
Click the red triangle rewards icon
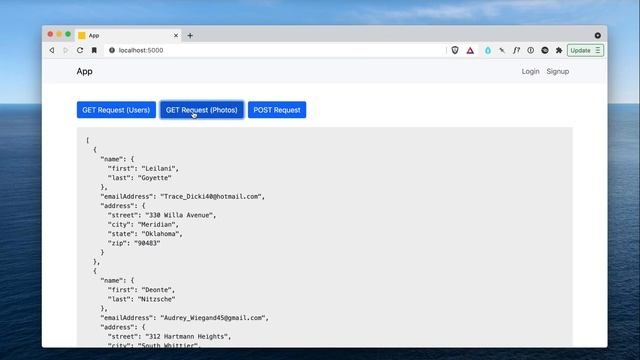point(470,51)
